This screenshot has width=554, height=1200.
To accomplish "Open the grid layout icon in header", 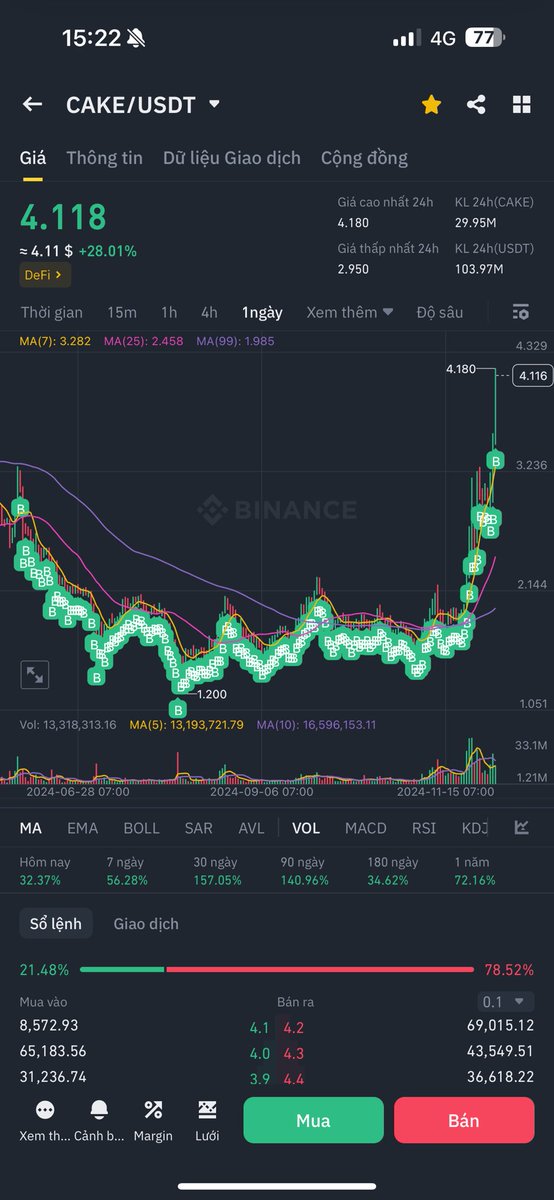I will tap(521, 104).
